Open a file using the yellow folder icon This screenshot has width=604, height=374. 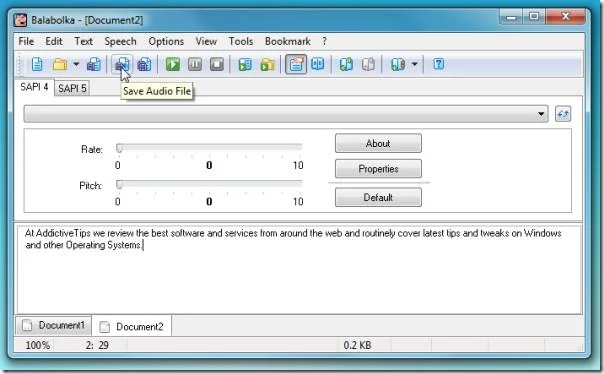(60, 64)
